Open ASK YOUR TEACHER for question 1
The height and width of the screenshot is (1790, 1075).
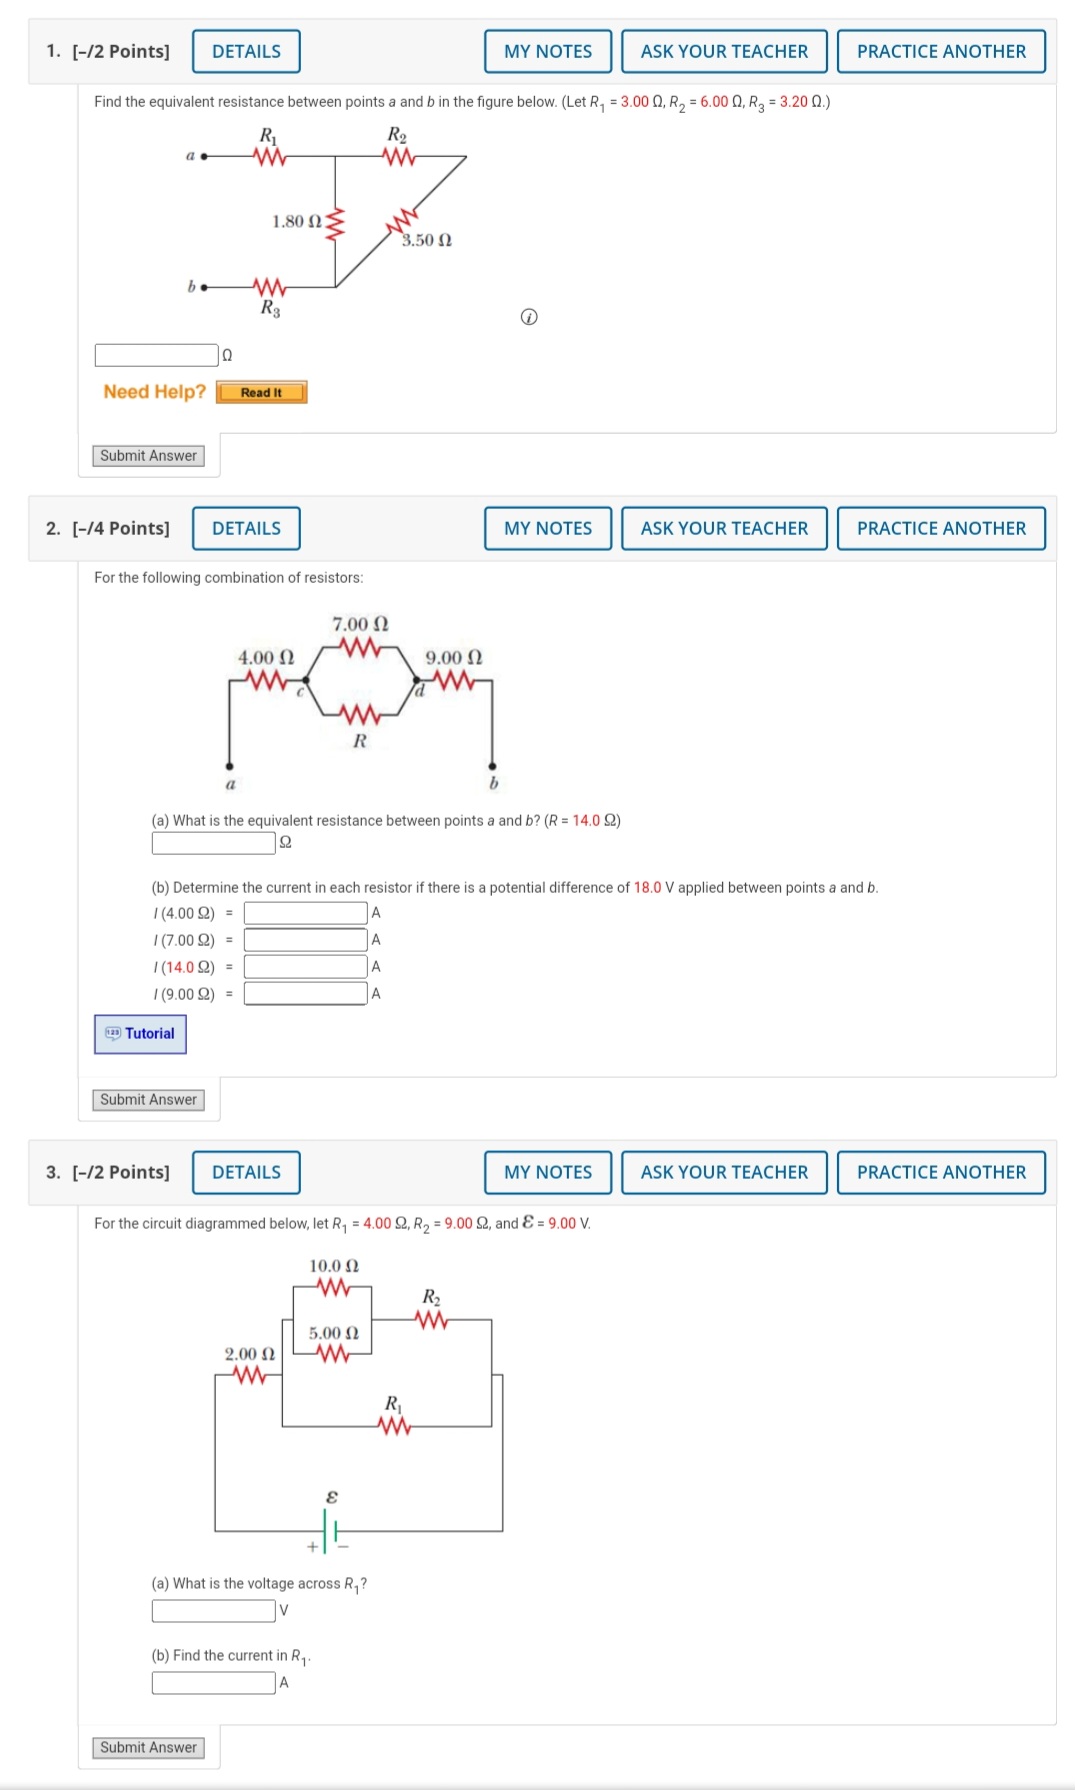point(723,51)
